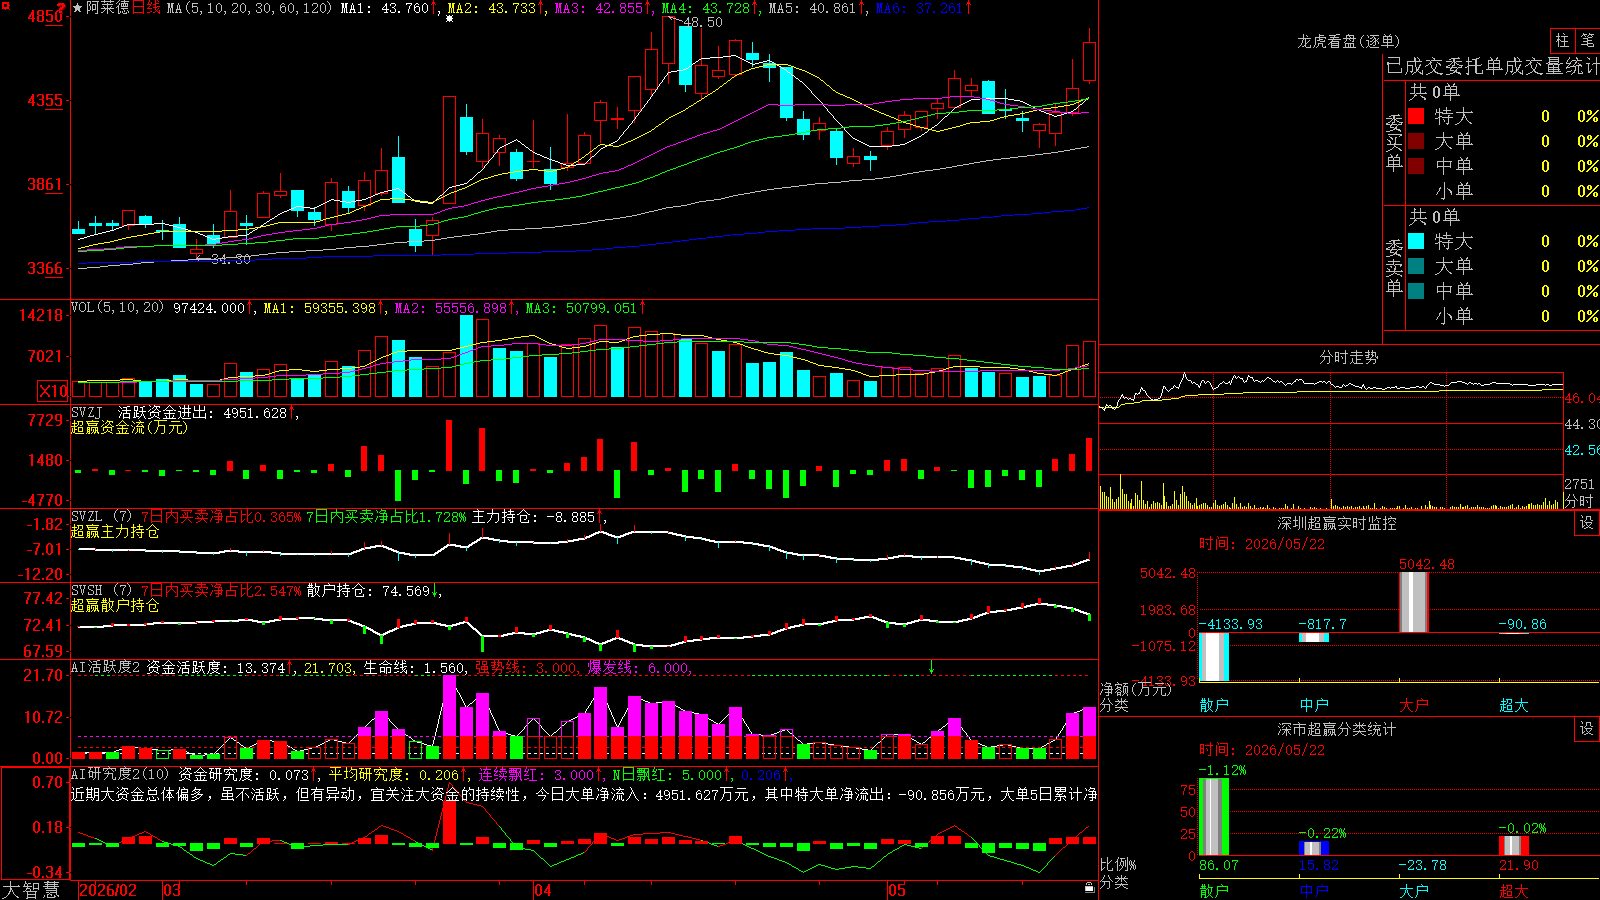
Task: Click the 连续飘红: 3.000 readout
Action: [538, 774]
